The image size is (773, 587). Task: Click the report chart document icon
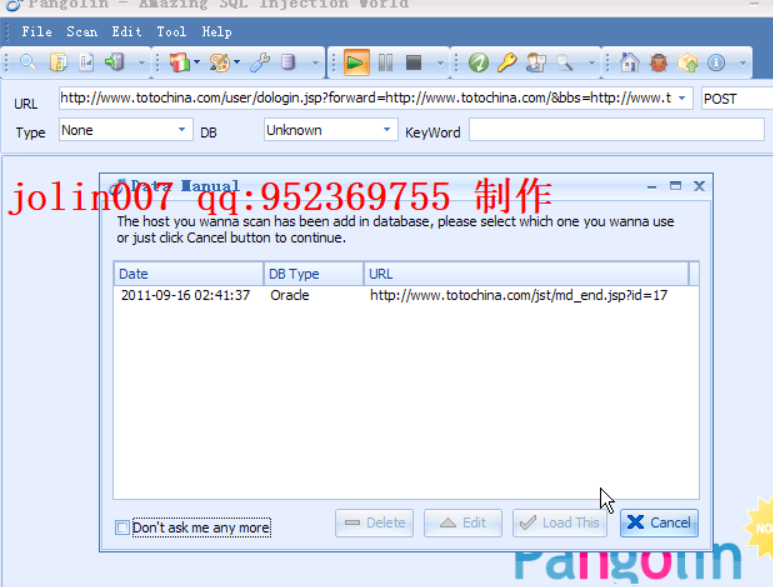point(86,63)
